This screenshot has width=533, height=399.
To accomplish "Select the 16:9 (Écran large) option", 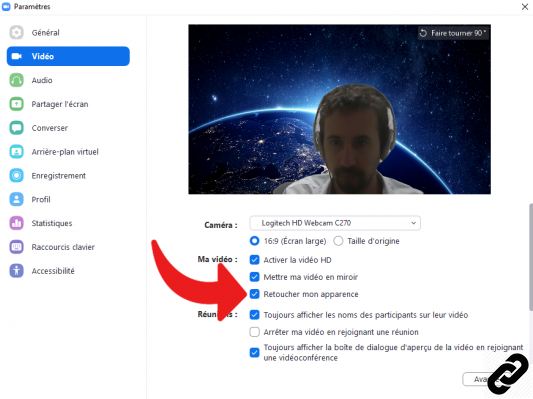I will tap(254, 241).
